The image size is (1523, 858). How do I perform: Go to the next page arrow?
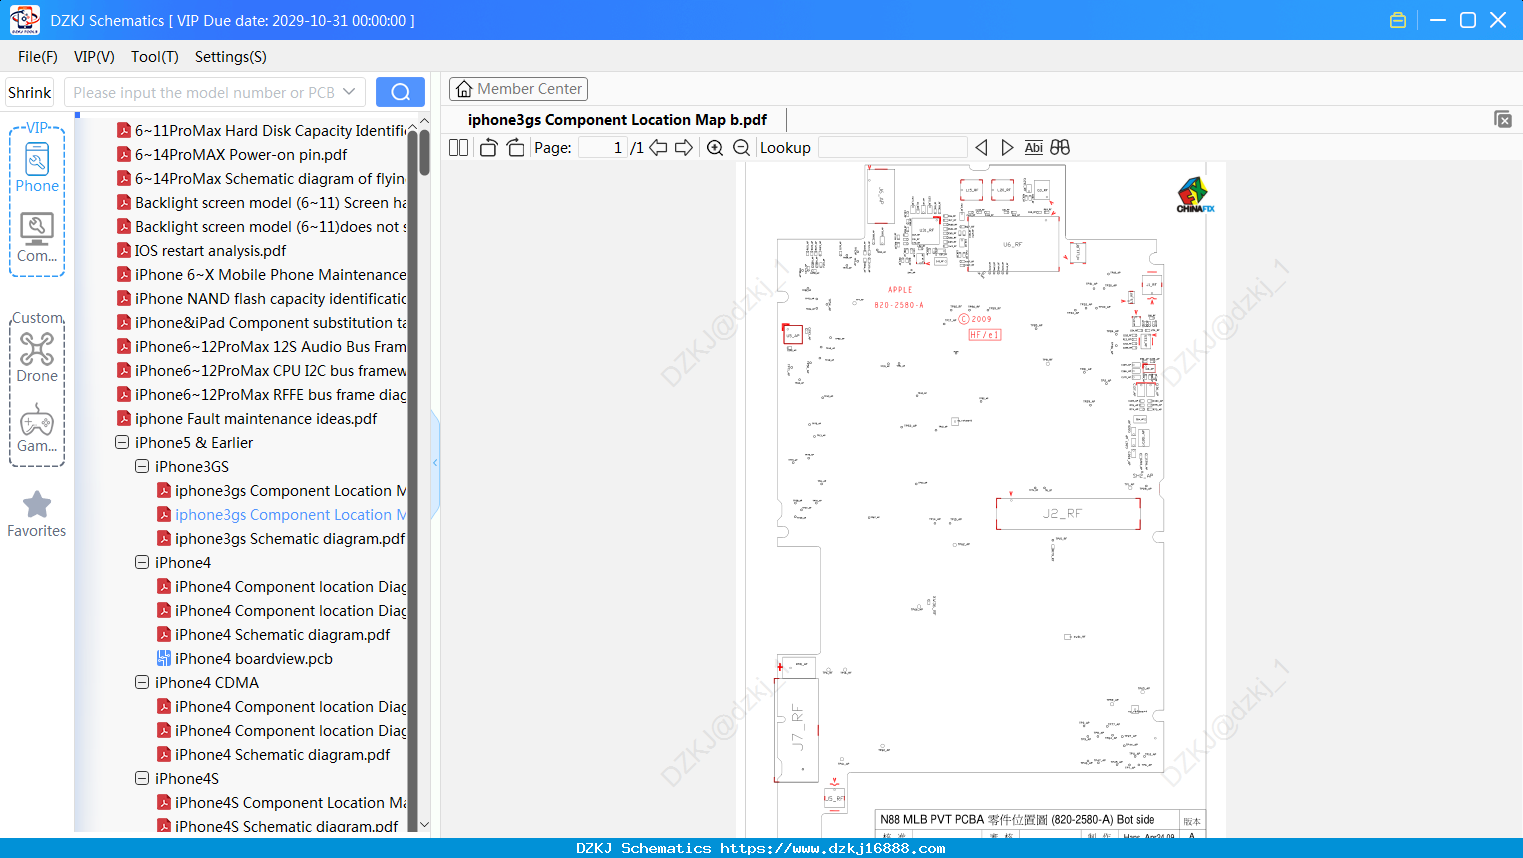click(684, 148)
